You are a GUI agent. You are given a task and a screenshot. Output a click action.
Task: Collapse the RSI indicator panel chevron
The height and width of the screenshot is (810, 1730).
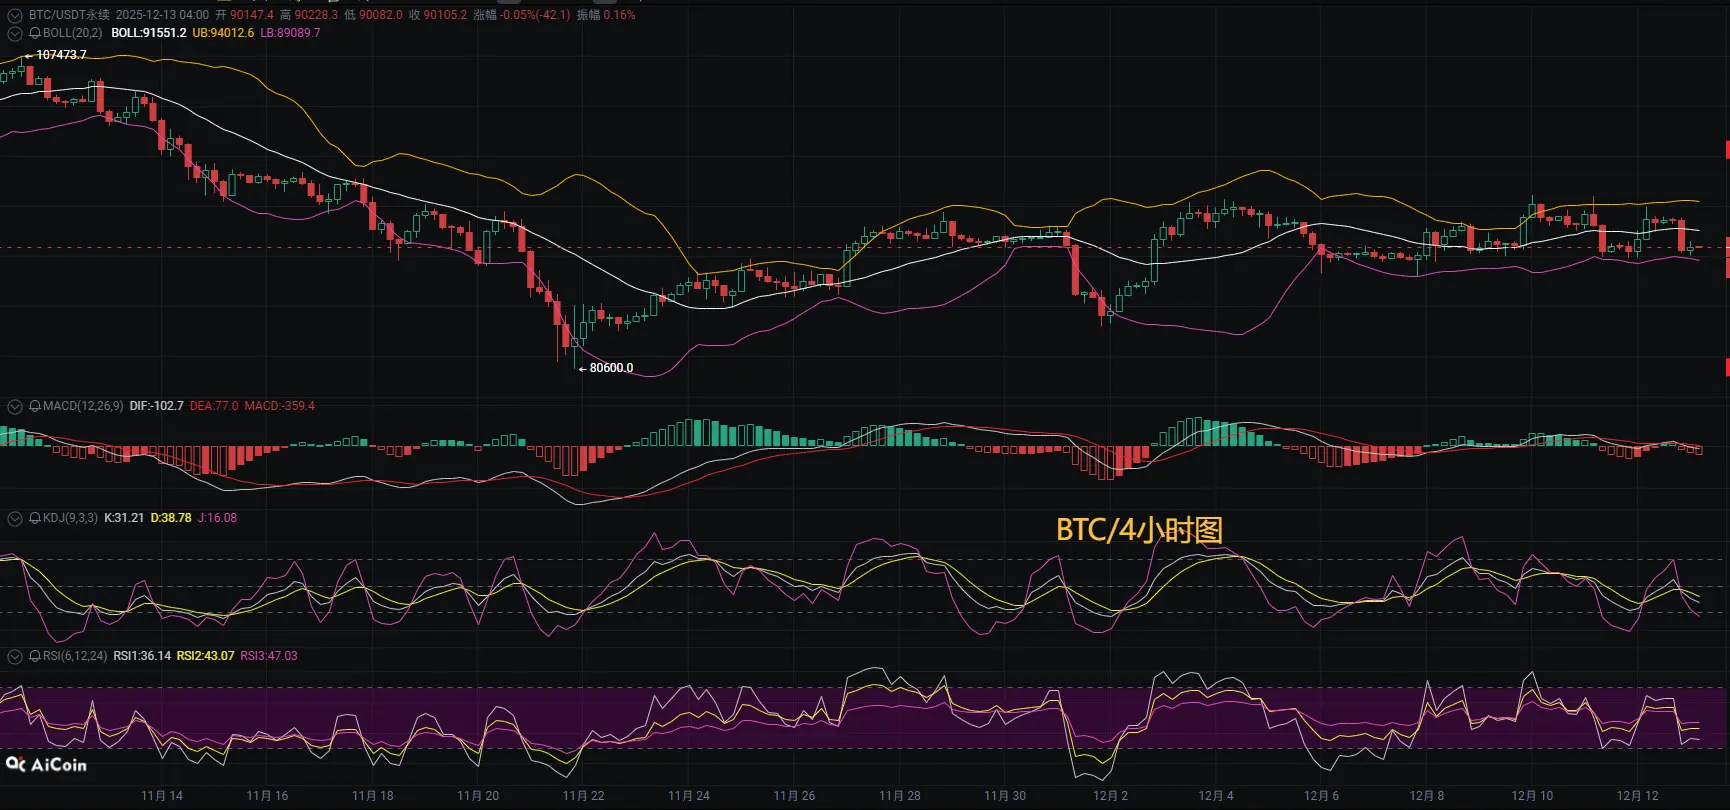coord(14,656)
